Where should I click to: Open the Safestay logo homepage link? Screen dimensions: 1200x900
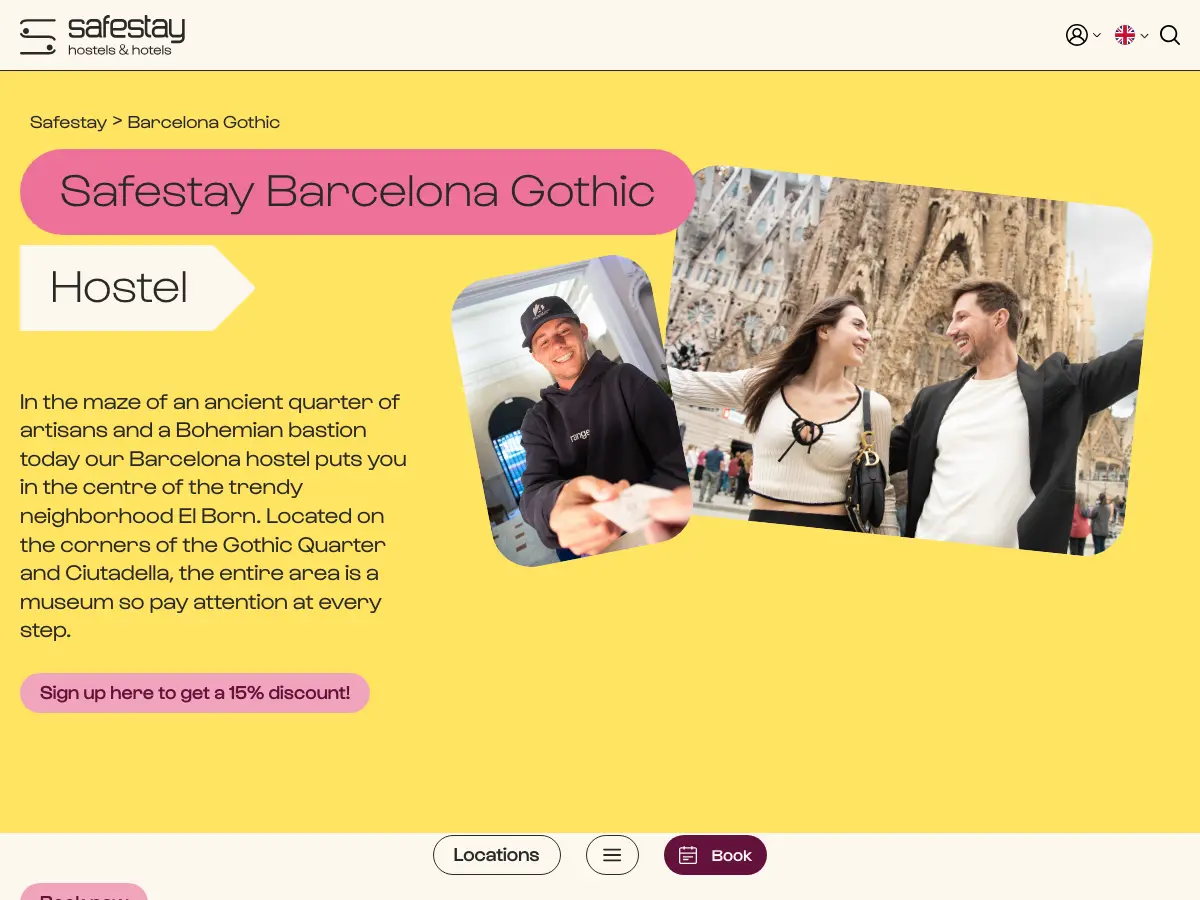click(x=102, y=36)
